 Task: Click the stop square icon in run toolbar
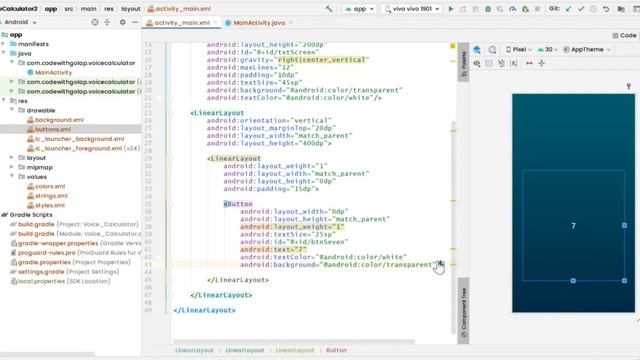tap(537, 9)
